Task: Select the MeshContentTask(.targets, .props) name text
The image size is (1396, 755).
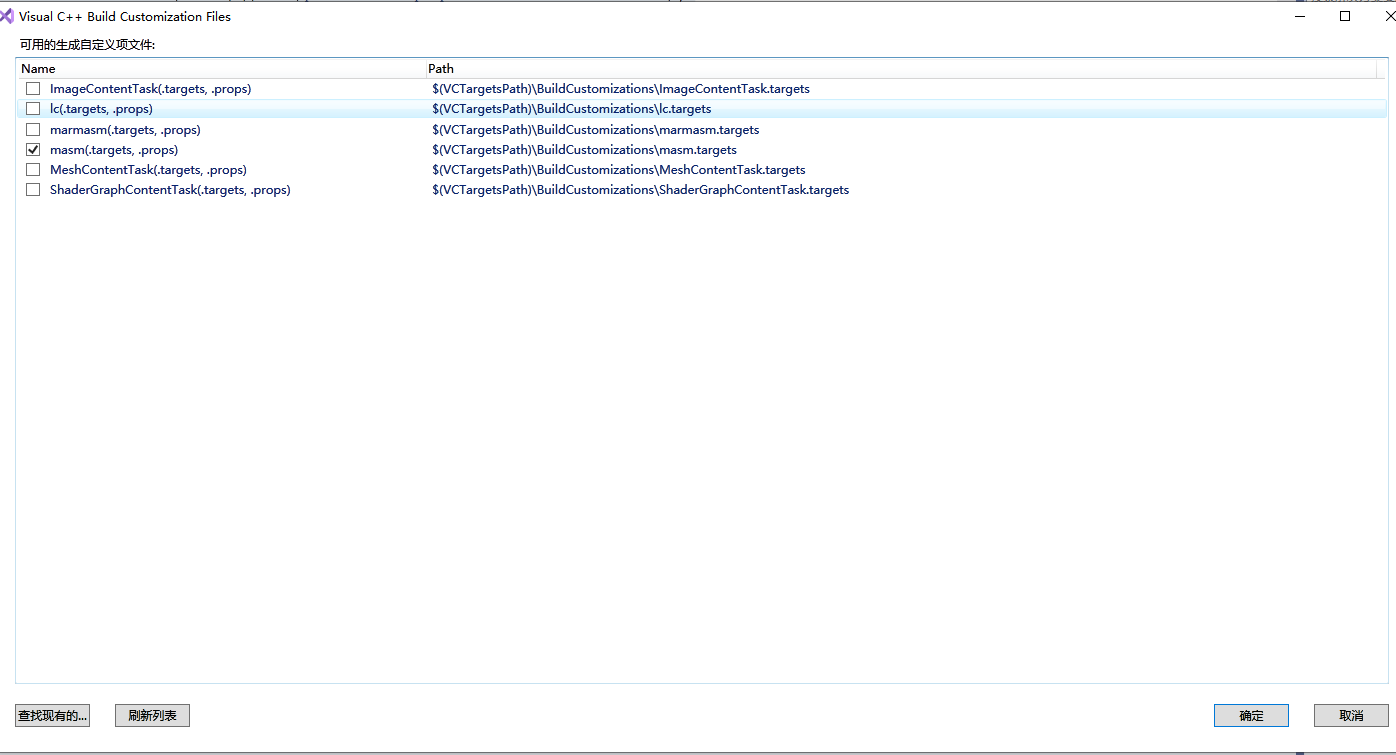Action: [148, 170]
